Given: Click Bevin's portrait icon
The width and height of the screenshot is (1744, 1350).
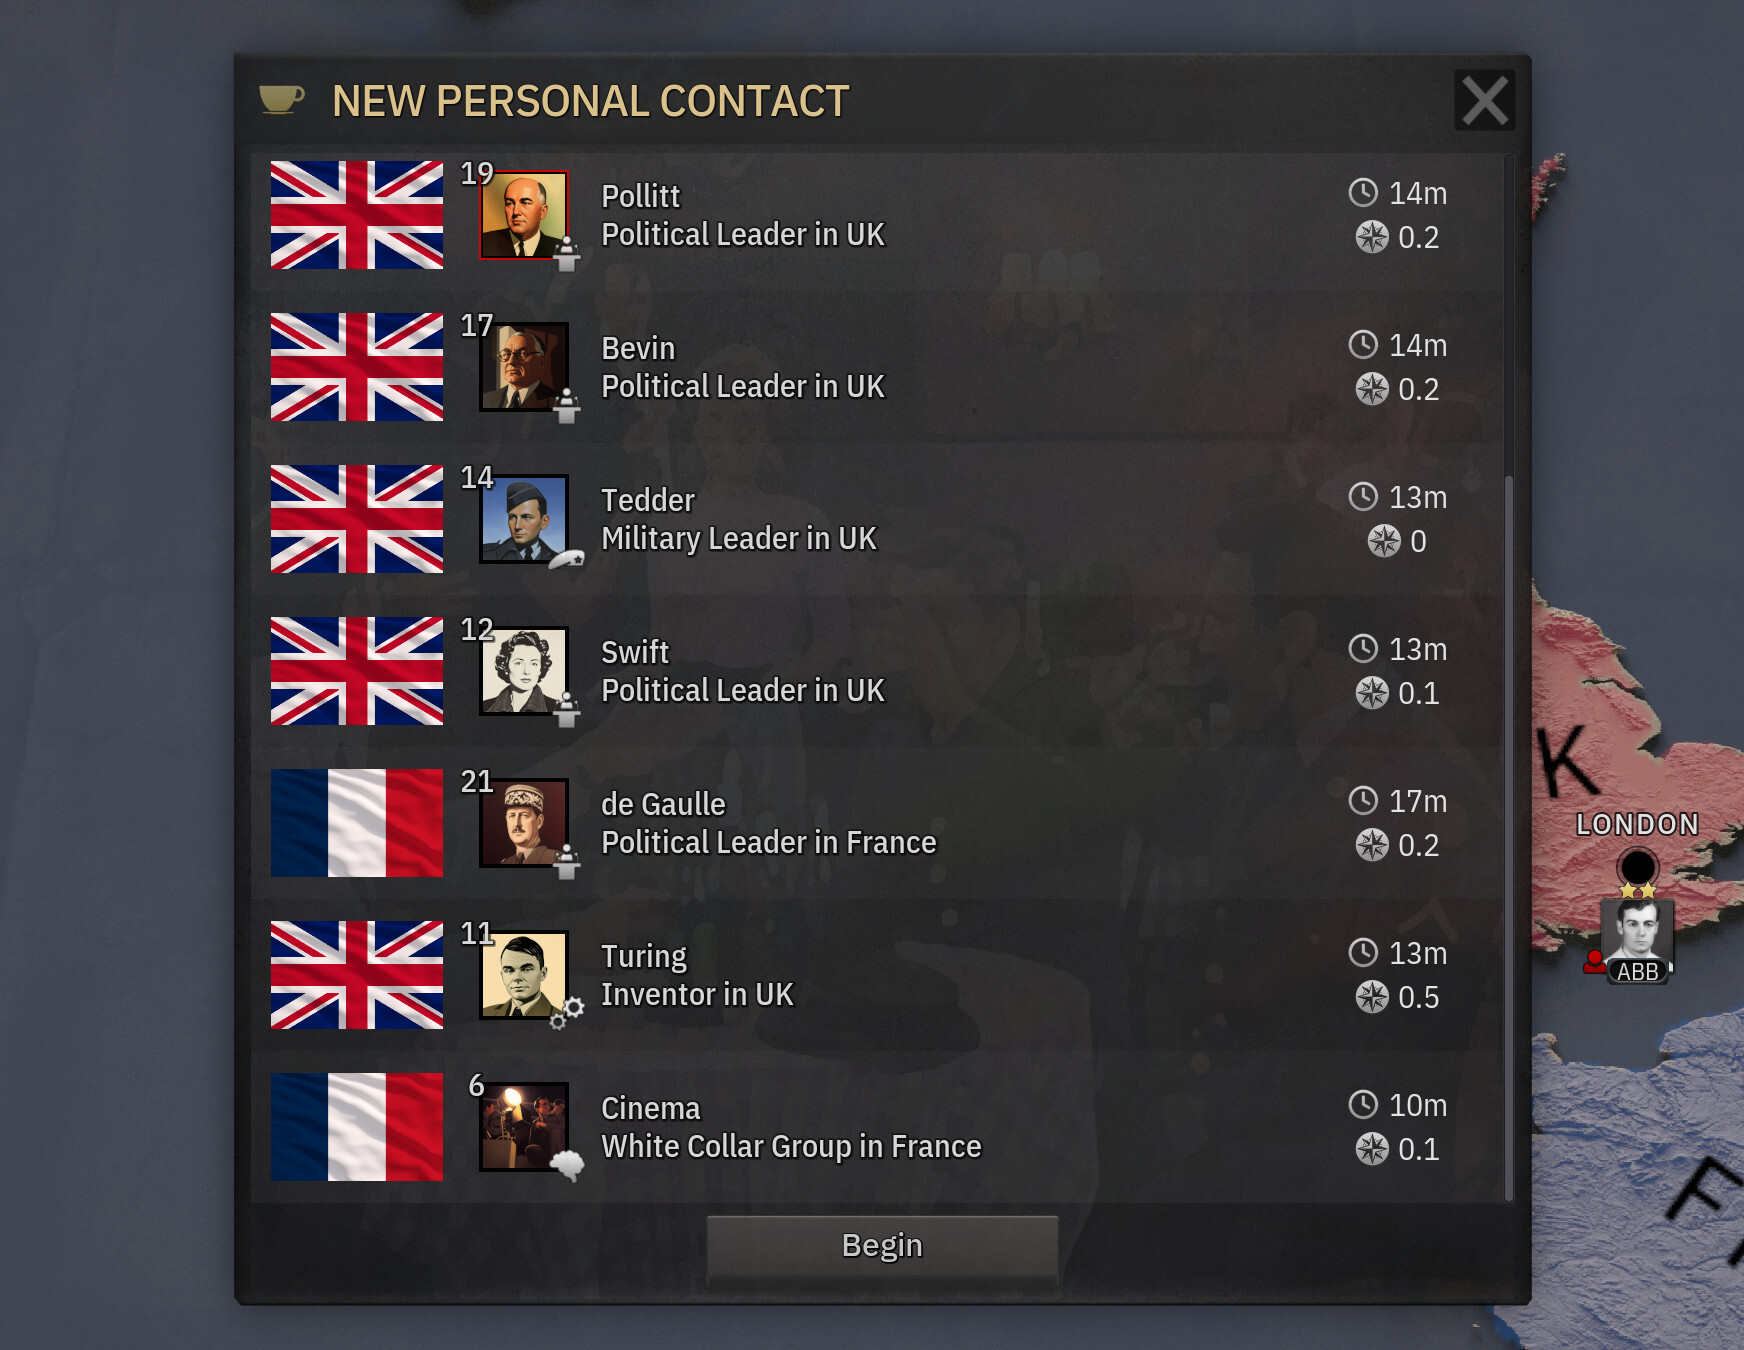Looking at the screenshot, I should [524, 367].
